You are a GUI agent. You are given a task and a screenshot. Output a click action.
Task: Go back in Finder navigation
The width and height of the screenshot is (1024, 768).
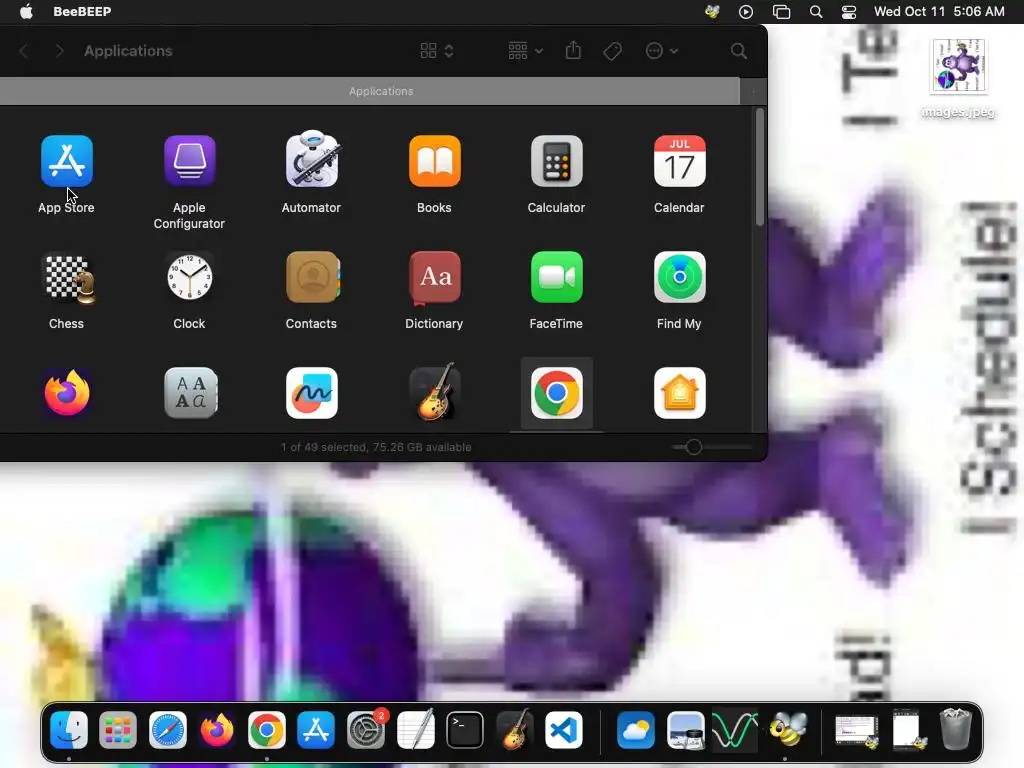point(24,51)
